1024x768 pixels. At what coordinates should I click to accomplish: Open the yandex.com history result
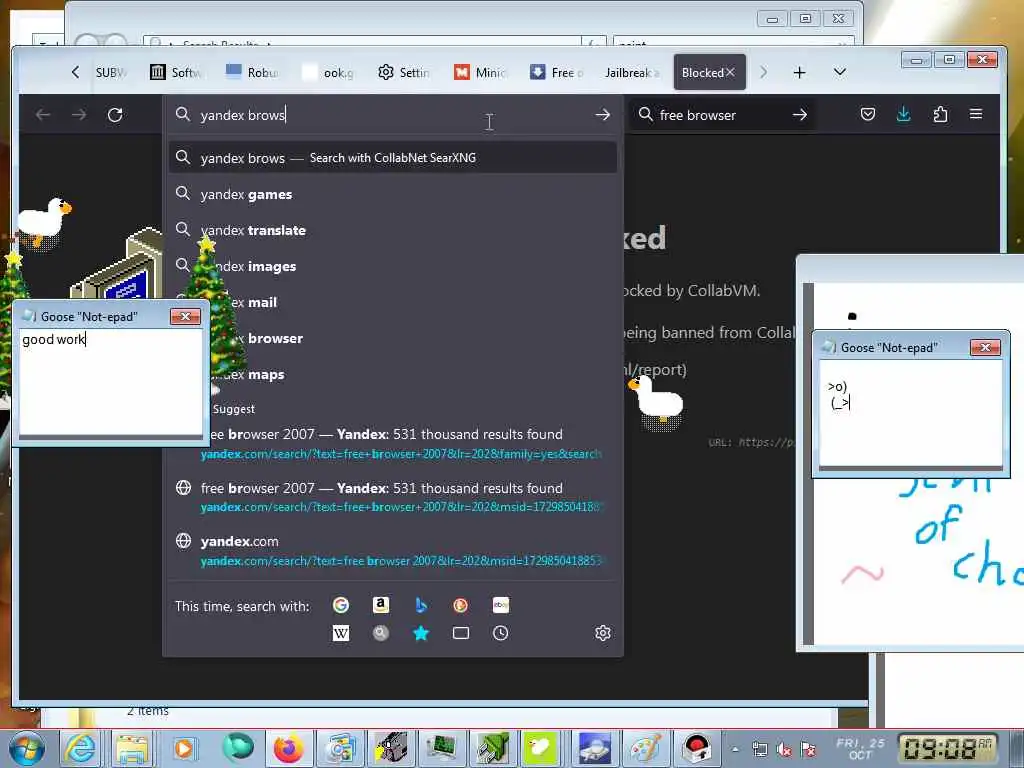pyautogui.click(x=392, y=551)
